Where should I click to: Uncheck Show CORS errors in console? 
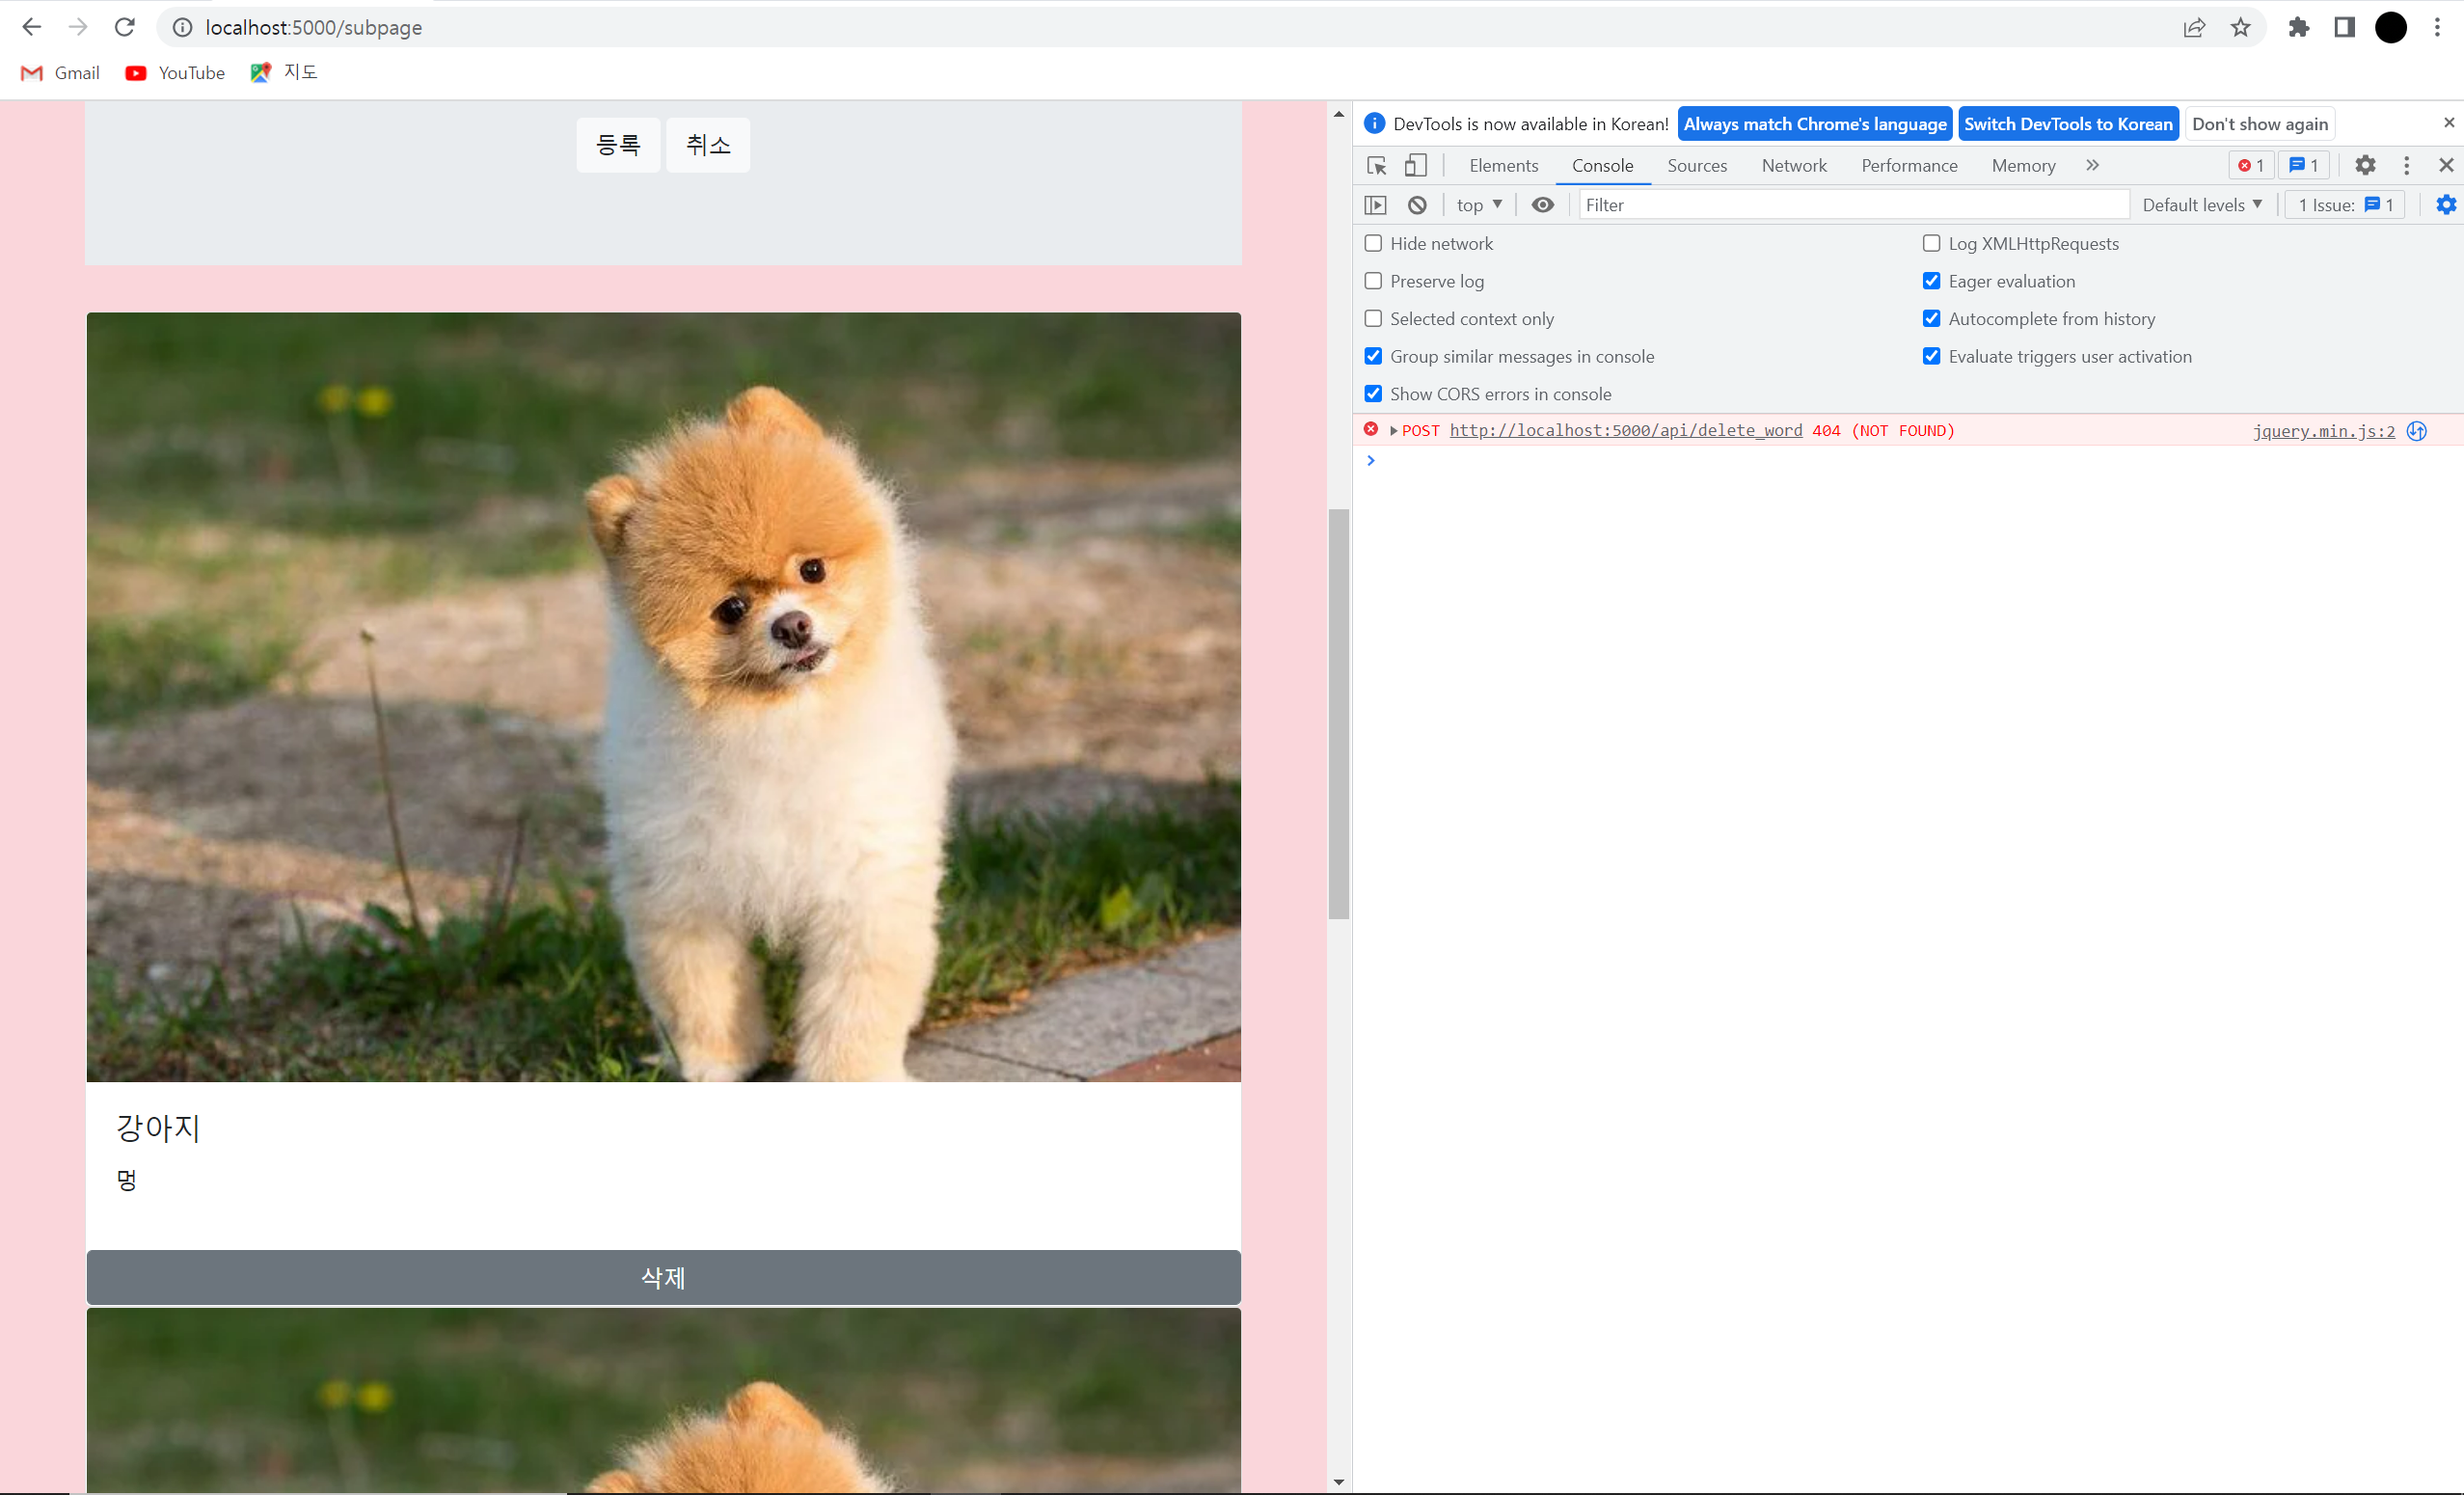coord(1374,394)
